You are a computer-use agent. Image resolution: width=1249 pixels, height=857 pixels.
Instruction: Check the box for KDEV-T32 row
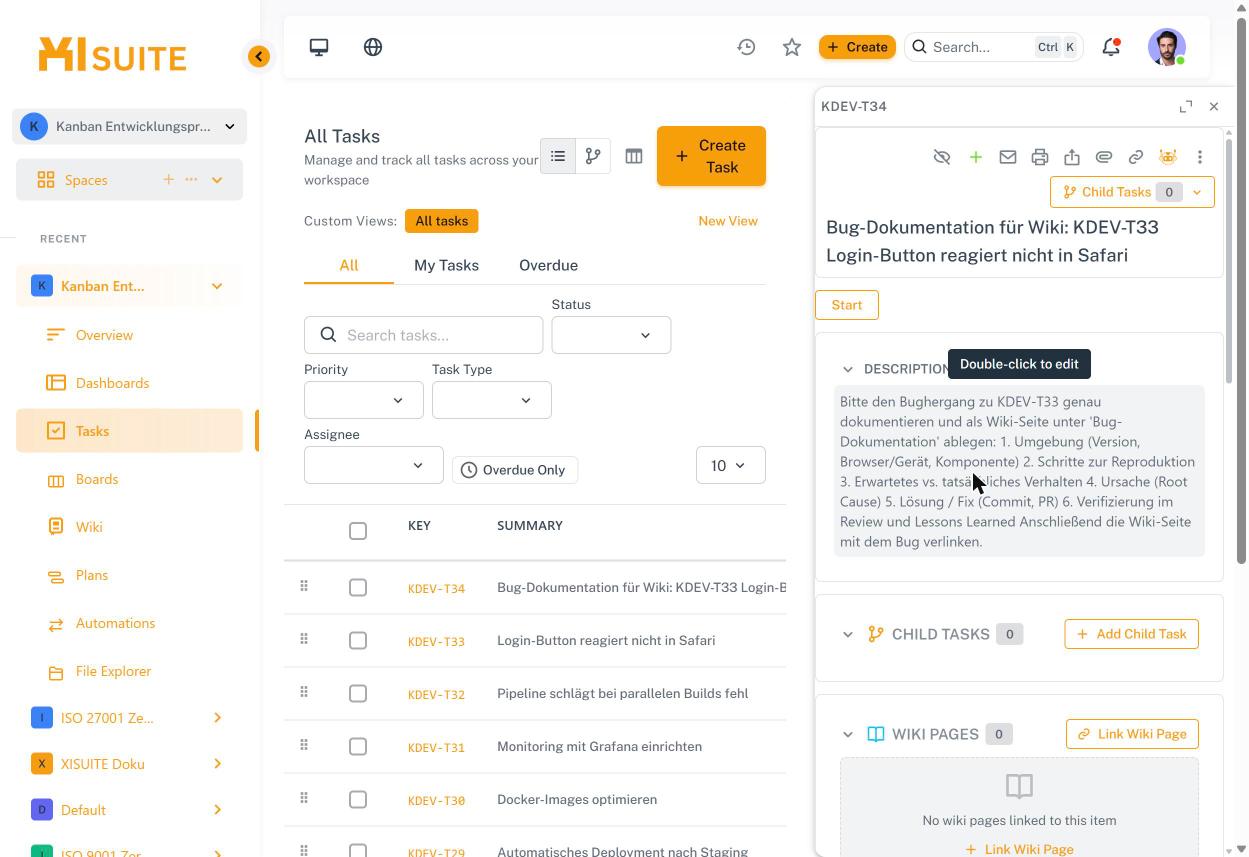coord(358,694)
